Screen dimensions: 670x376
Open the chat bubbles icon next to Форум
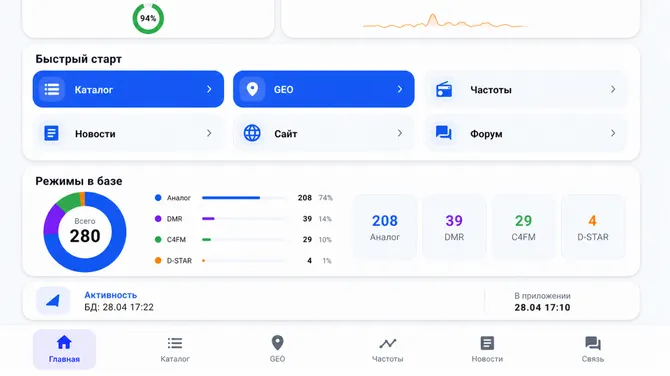(444, 133)
